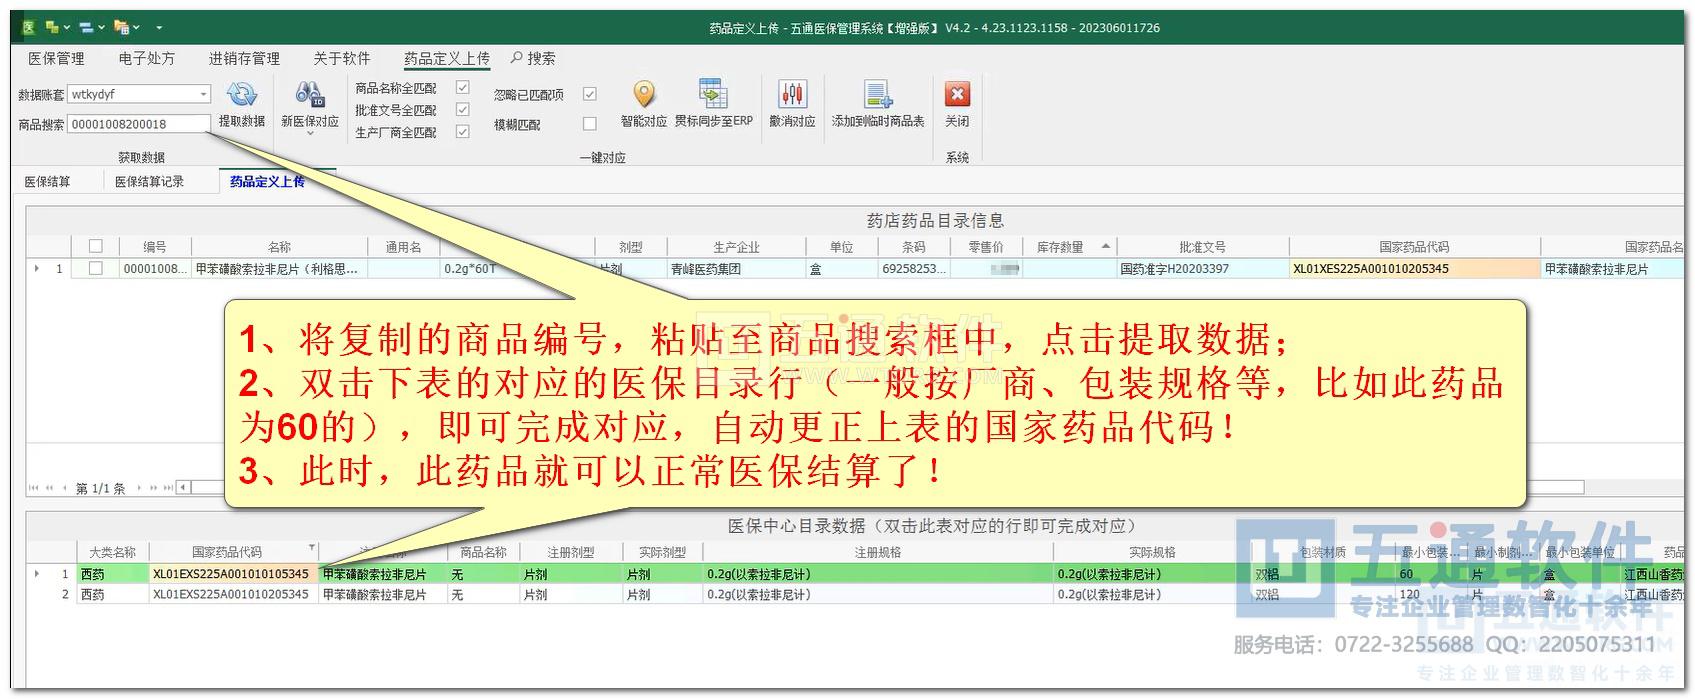
Task: Open dropdown beside first quick-access layout icon
Action: (66, 28)
